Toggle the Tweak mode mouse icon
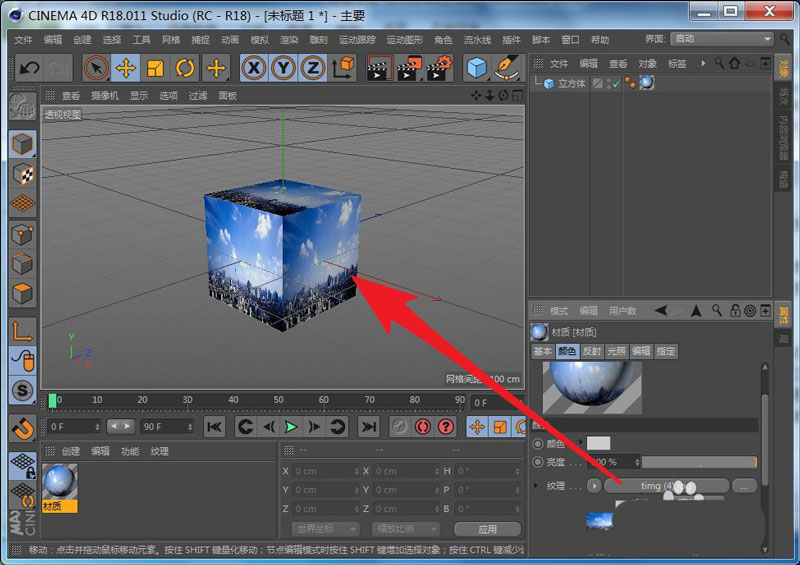The width and height of the screenshot is (800, 565). (22, 360)
